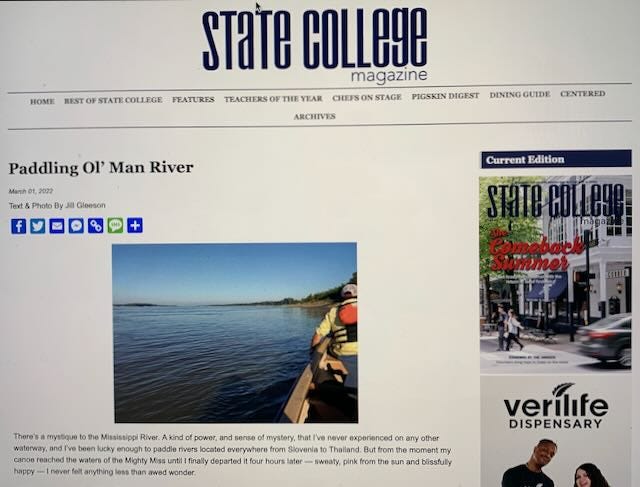
Task: Browse the Archives link
Action: (314, 117)
